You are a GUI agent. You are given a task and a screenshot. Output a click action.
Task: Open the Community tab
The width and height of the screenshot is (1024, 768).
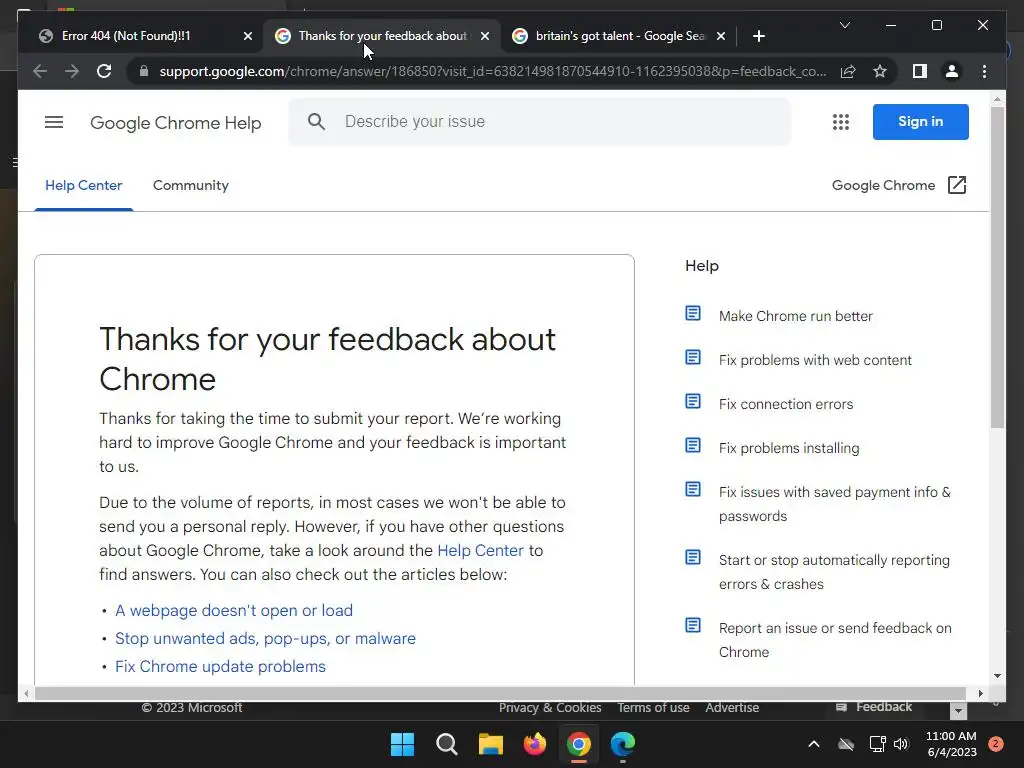(x=191, y=185)
